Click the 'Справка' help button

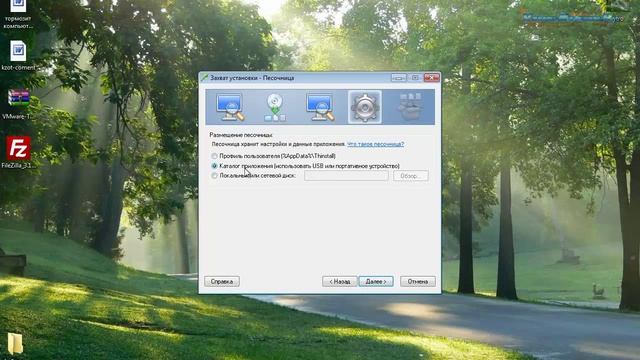222,281
